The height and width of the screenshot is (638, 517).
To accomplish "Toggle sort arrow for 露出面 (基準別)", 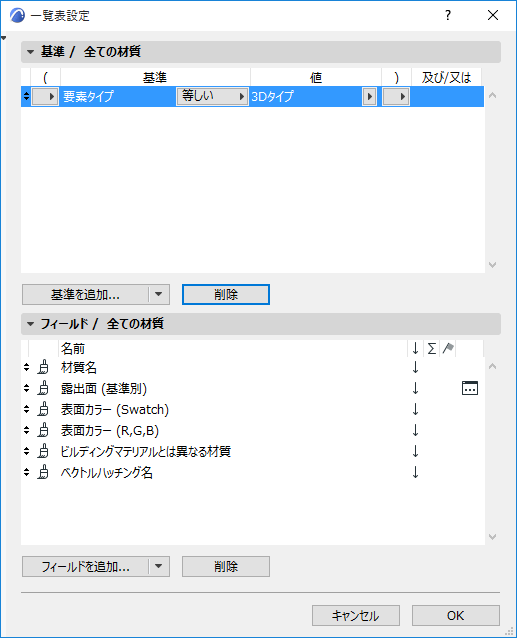I will coord(415,388).
